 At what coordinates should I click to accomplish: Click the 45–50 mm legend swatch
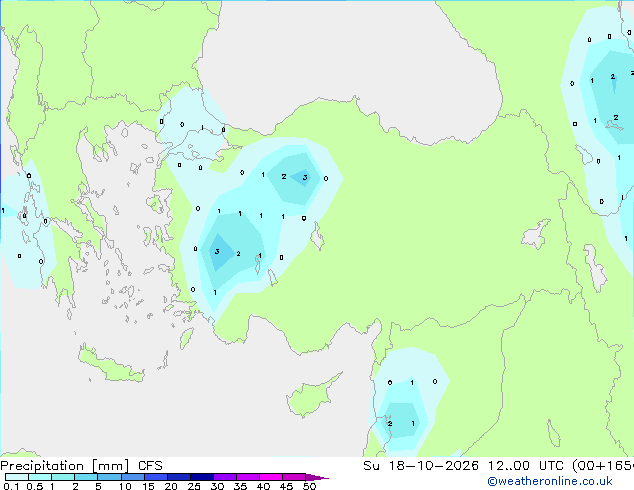click(x=294, y=477)
